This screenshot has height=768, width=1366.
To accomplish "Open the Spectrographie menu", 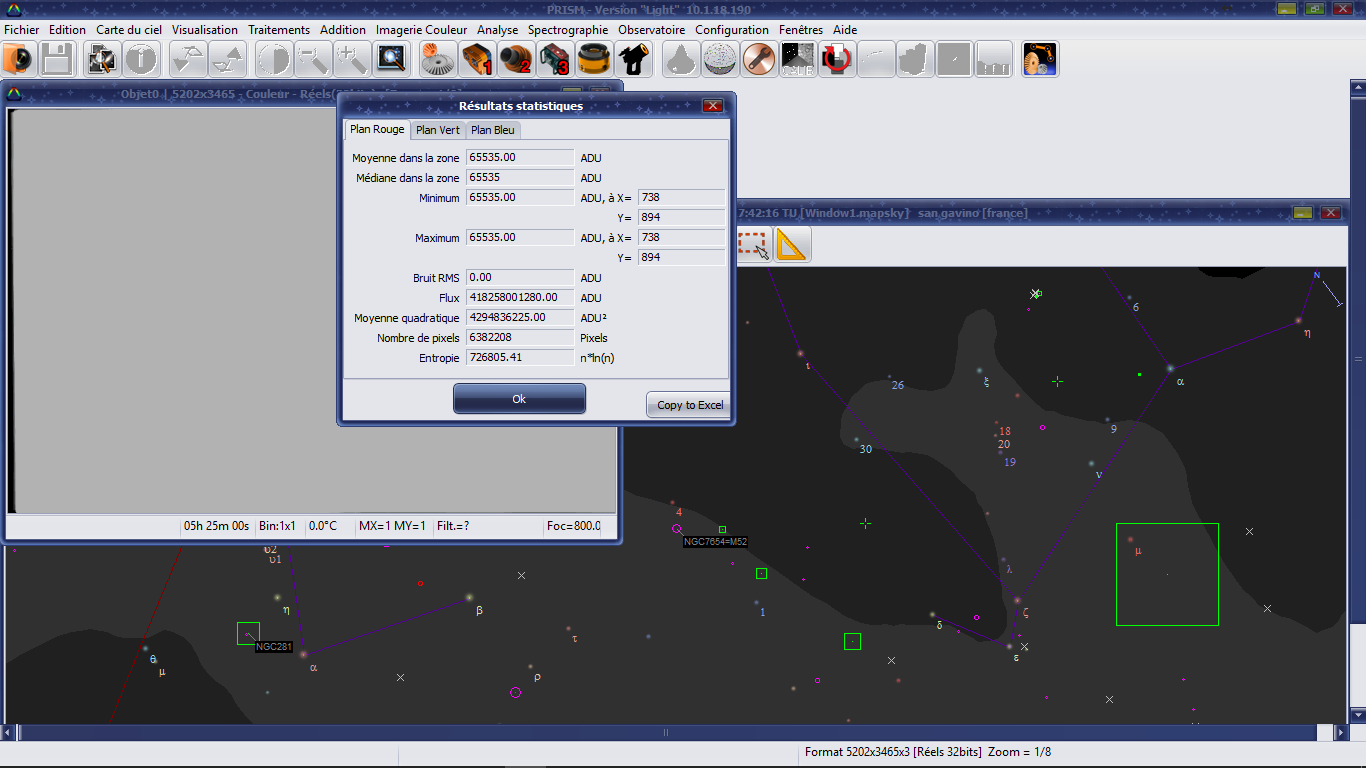I will pos(567,30).
